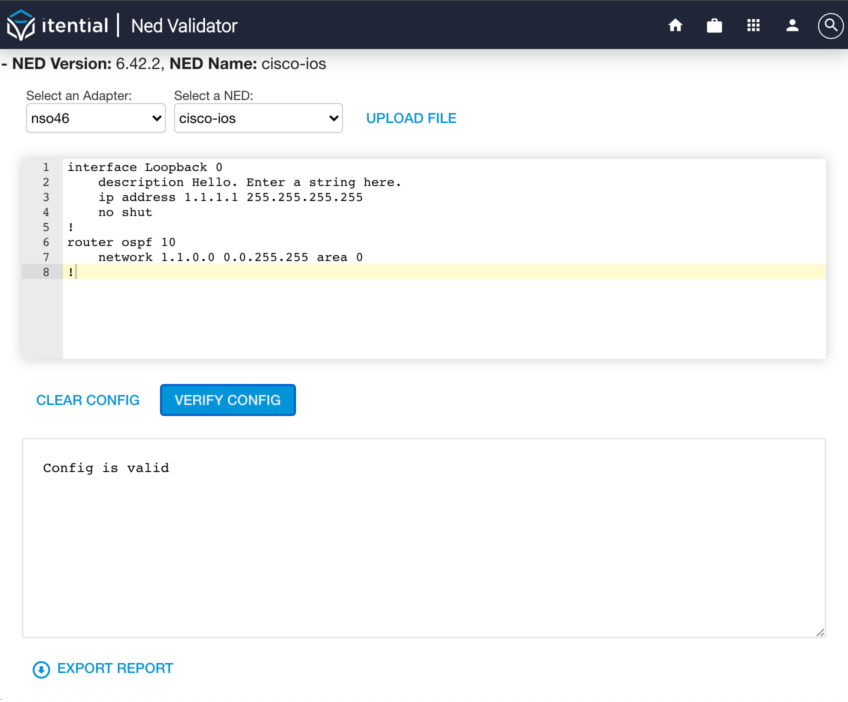
Task: Click the description Hello line in editor
Action: point(249,182)
